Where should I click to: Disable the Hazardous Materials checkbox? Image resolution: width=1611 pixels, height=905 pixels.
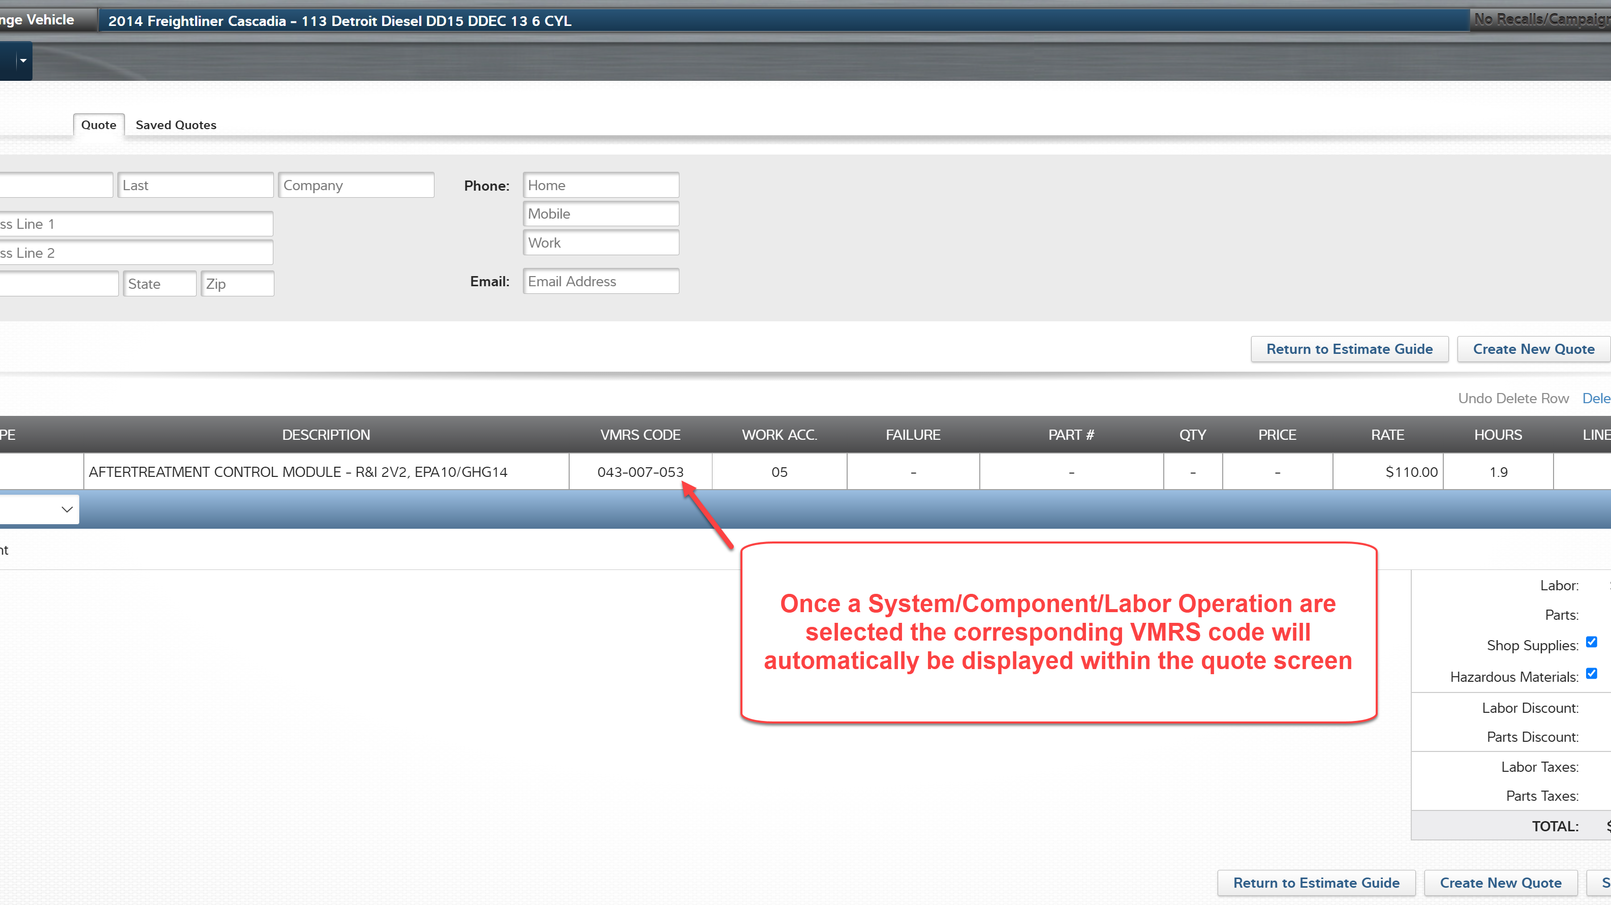tap(1592, 674)
